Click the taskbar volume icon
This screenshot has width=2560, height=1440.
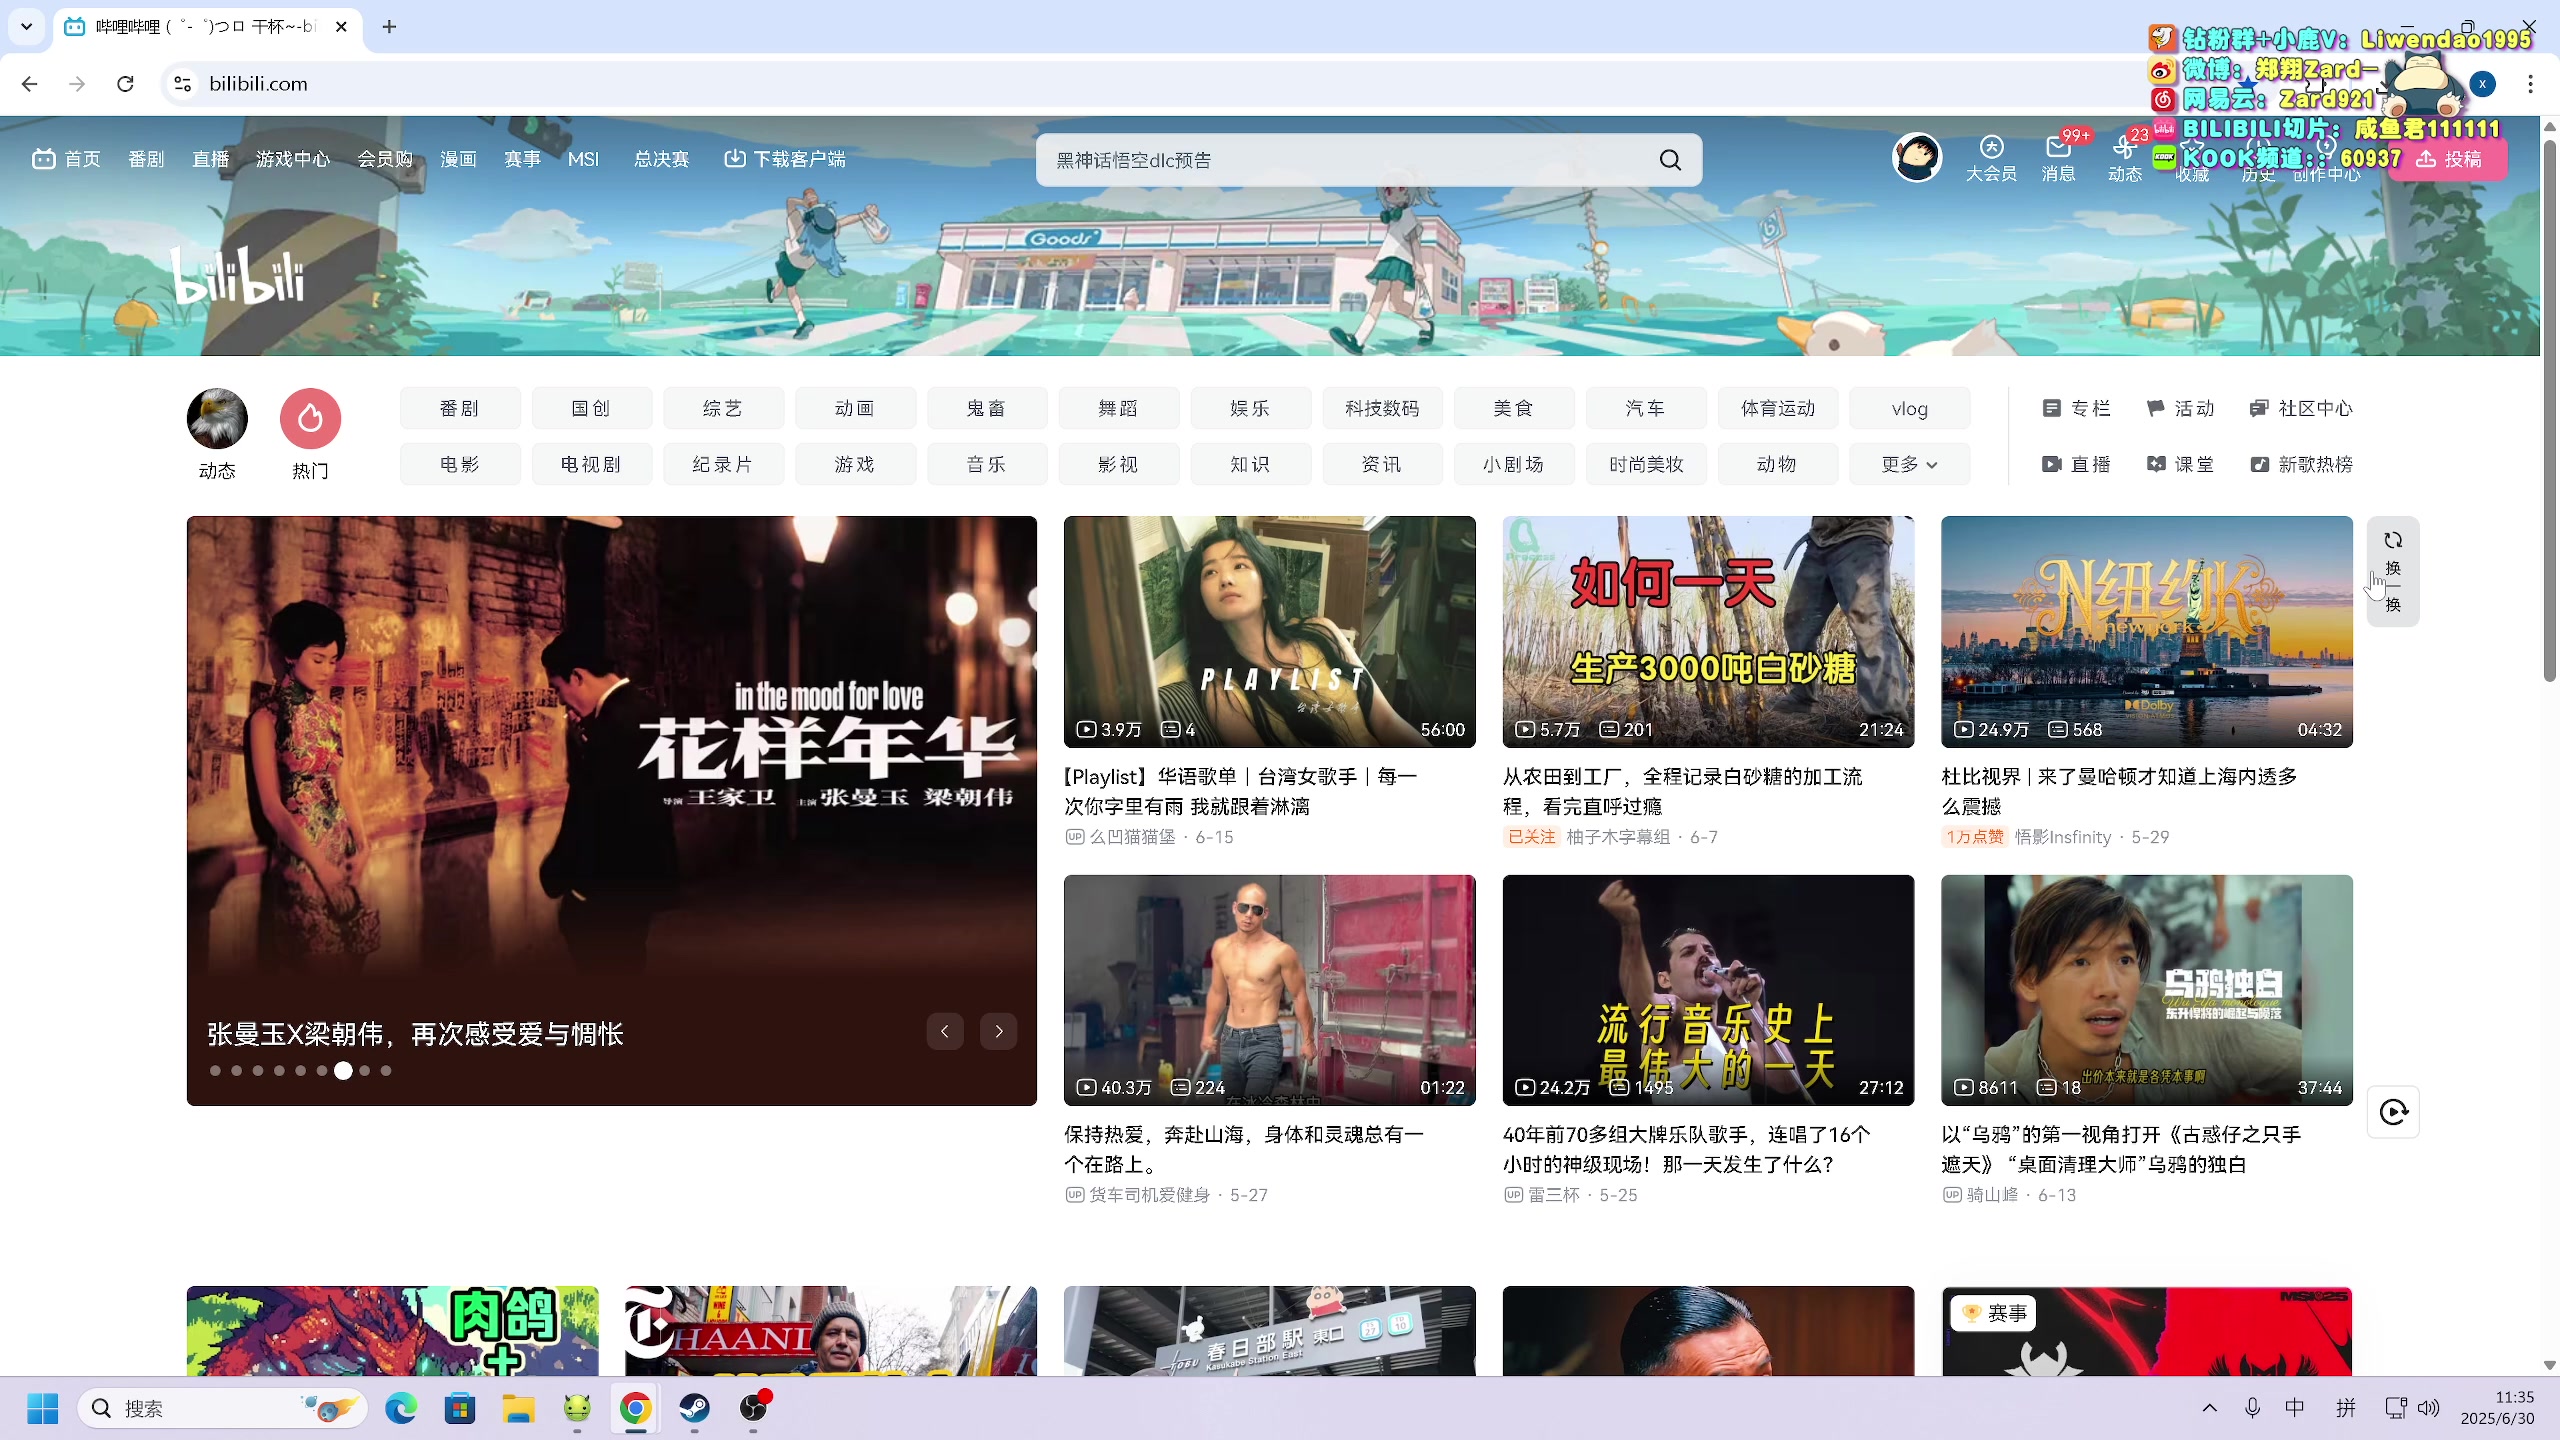2428,1408
